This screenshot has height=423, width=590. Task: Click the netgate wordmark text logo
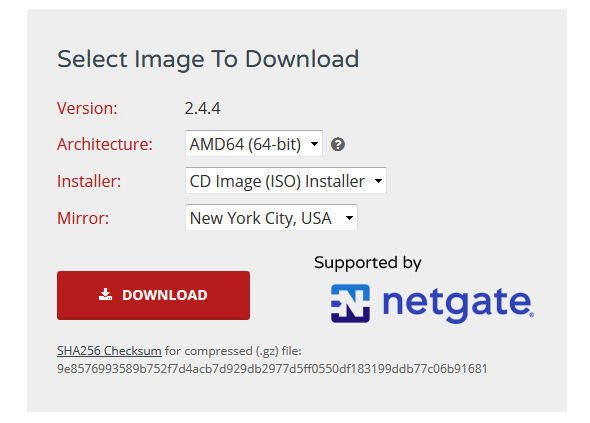coord(458,303)
